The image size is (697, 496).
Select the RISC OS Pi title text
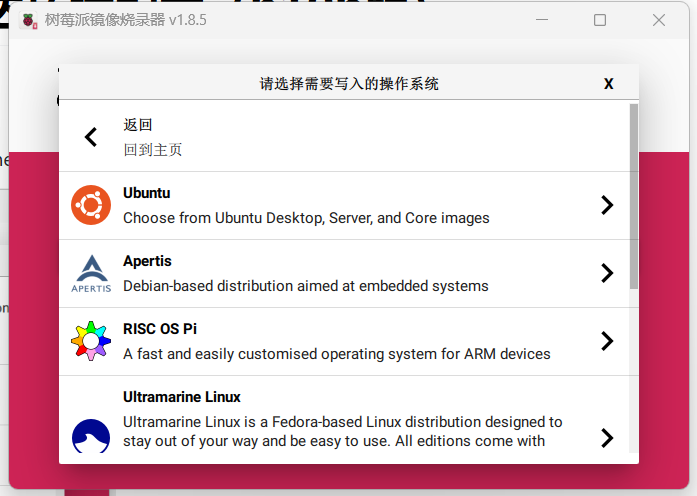160,329
